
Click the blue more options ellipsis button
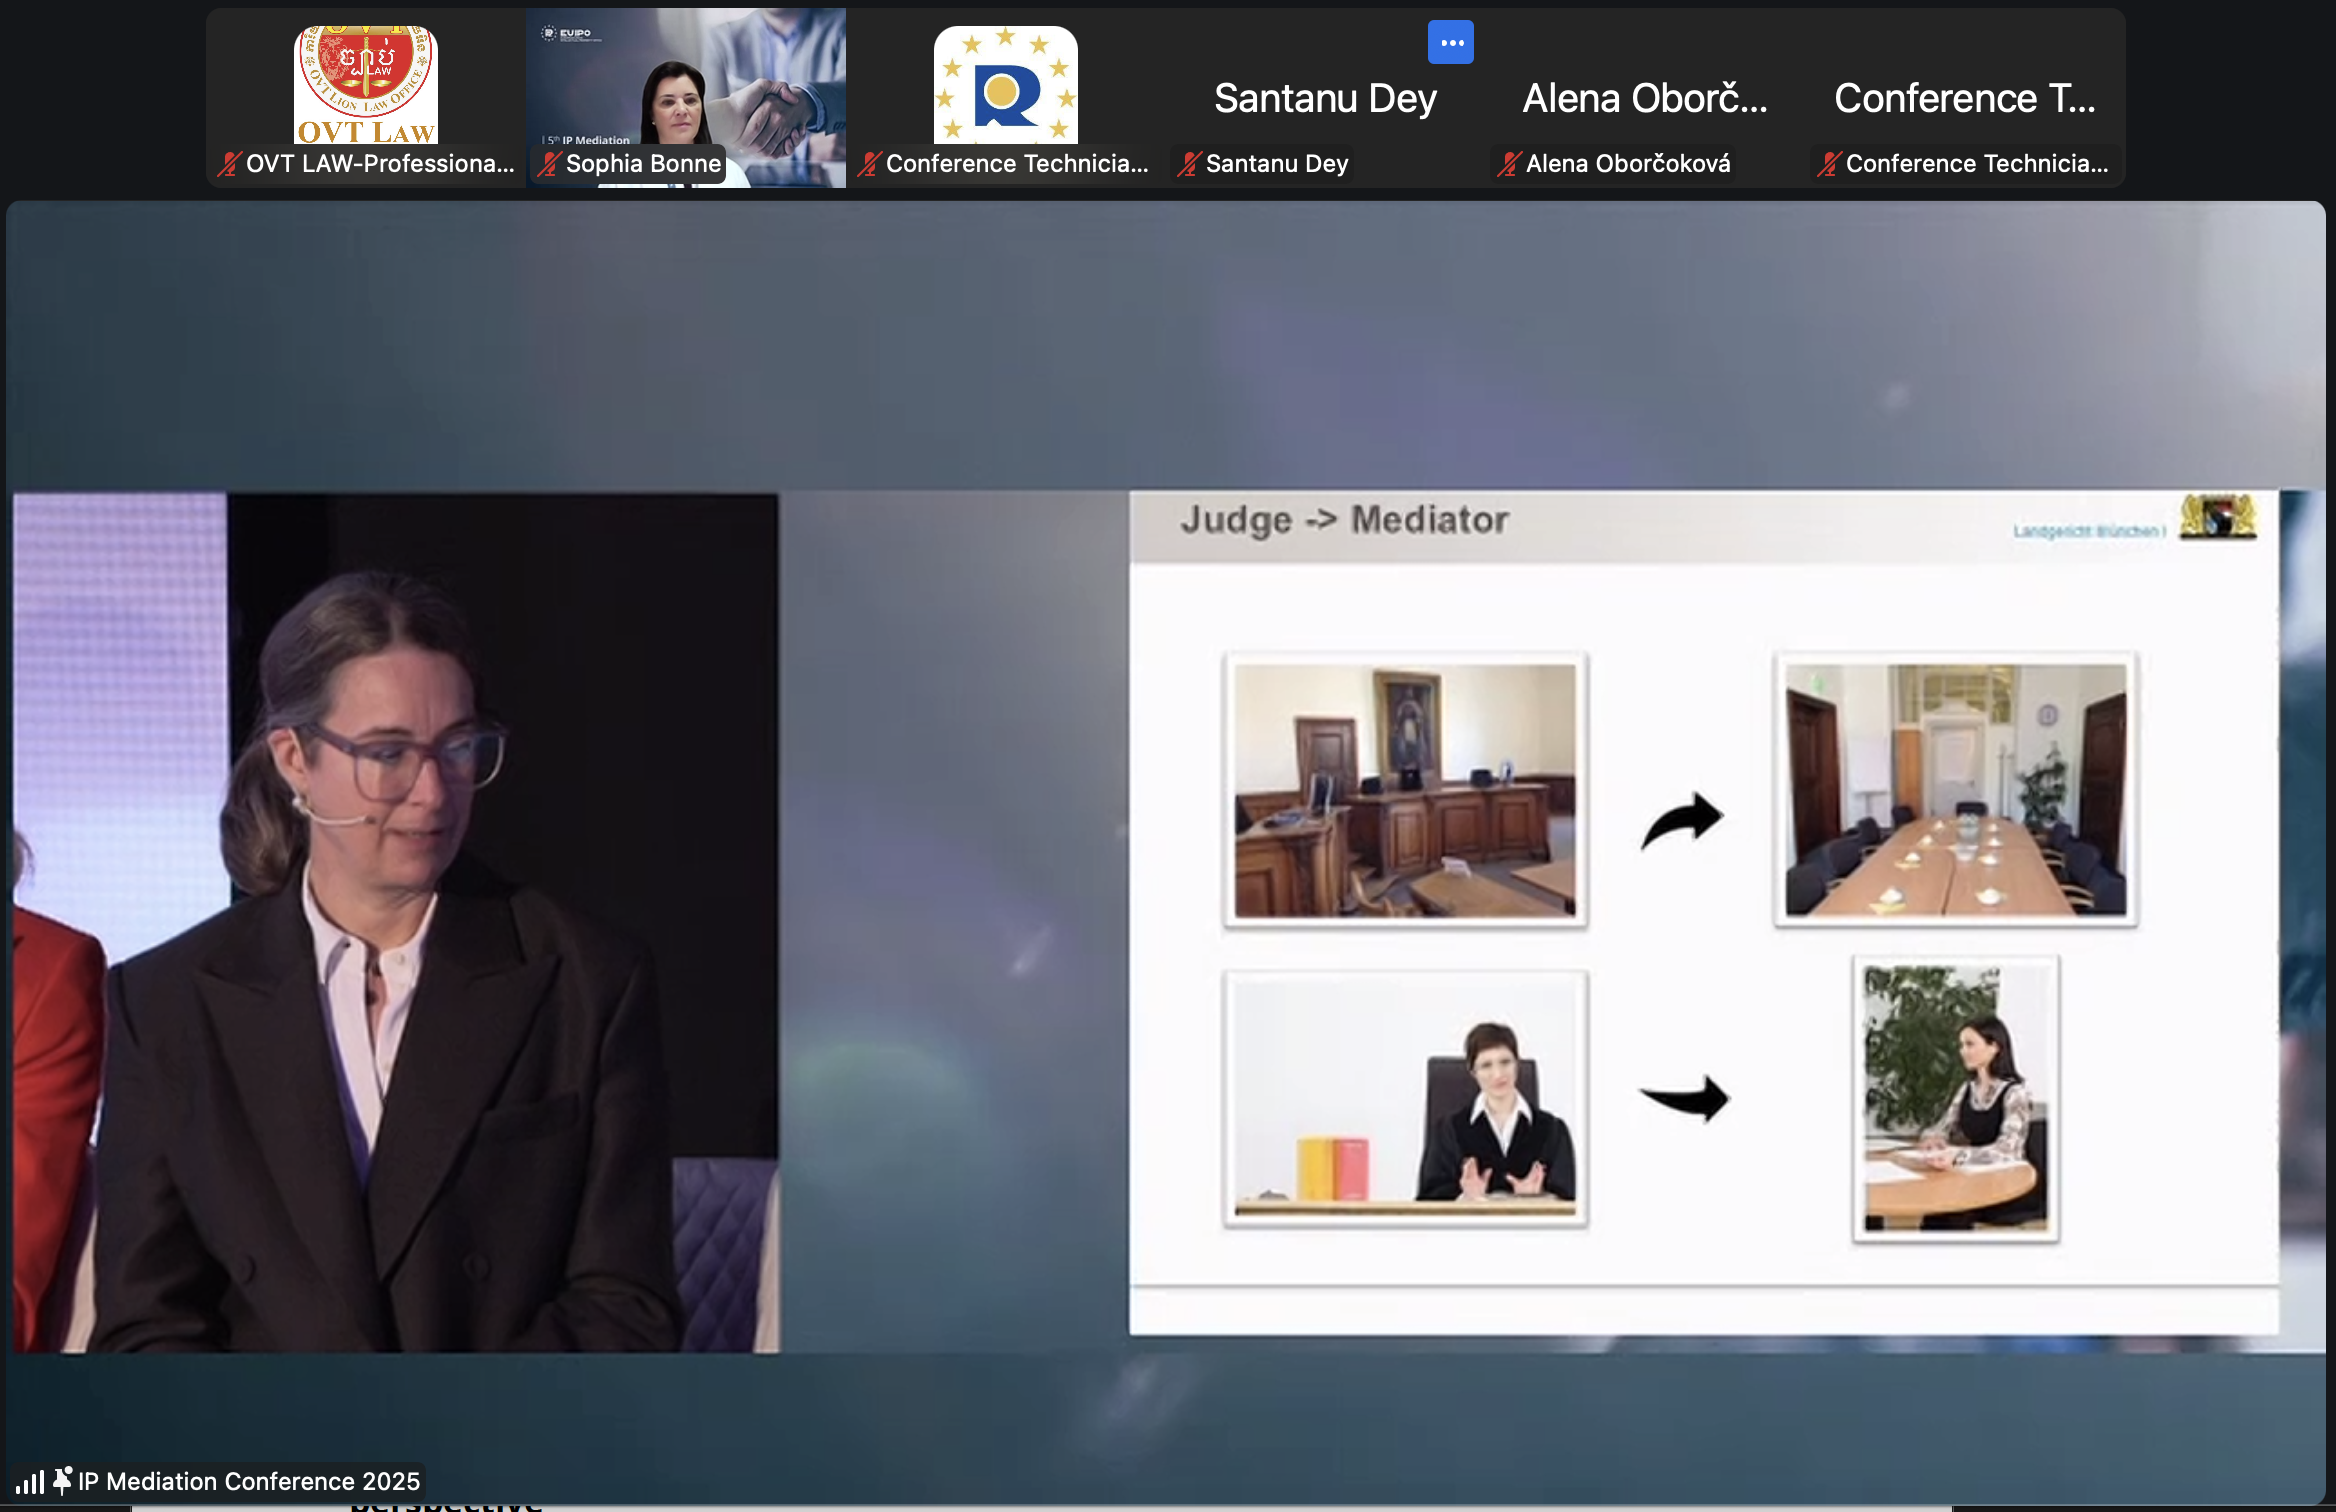tap(1450, 43)
